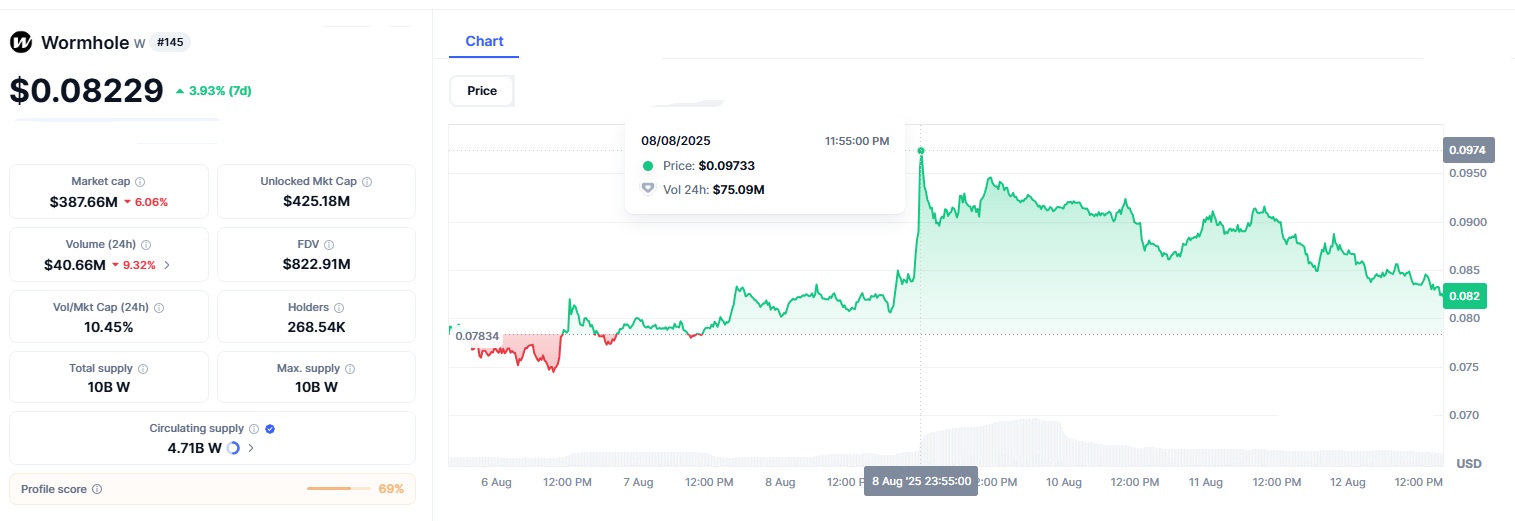This screenshot has width=1515, height=521.
Task: Open the Chart tab
Action: pos(485,42)
